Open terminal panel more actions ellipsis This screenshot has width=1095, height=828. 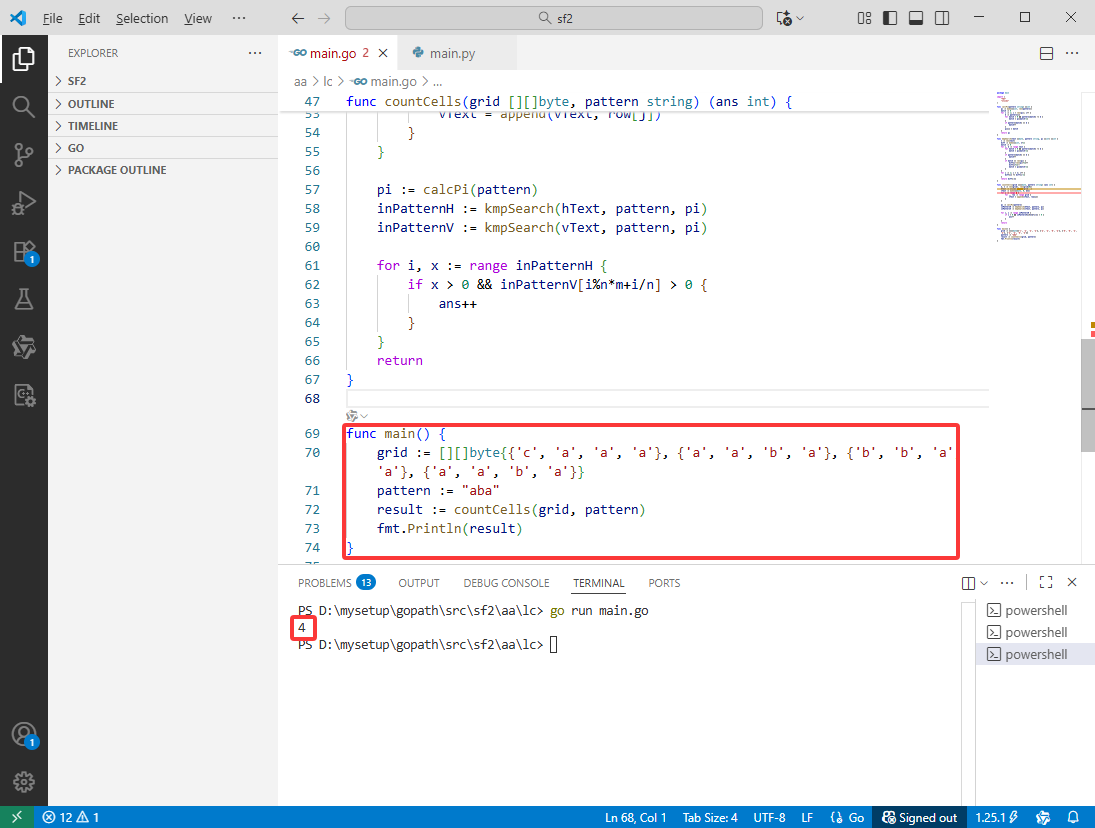coord(1006,582)
